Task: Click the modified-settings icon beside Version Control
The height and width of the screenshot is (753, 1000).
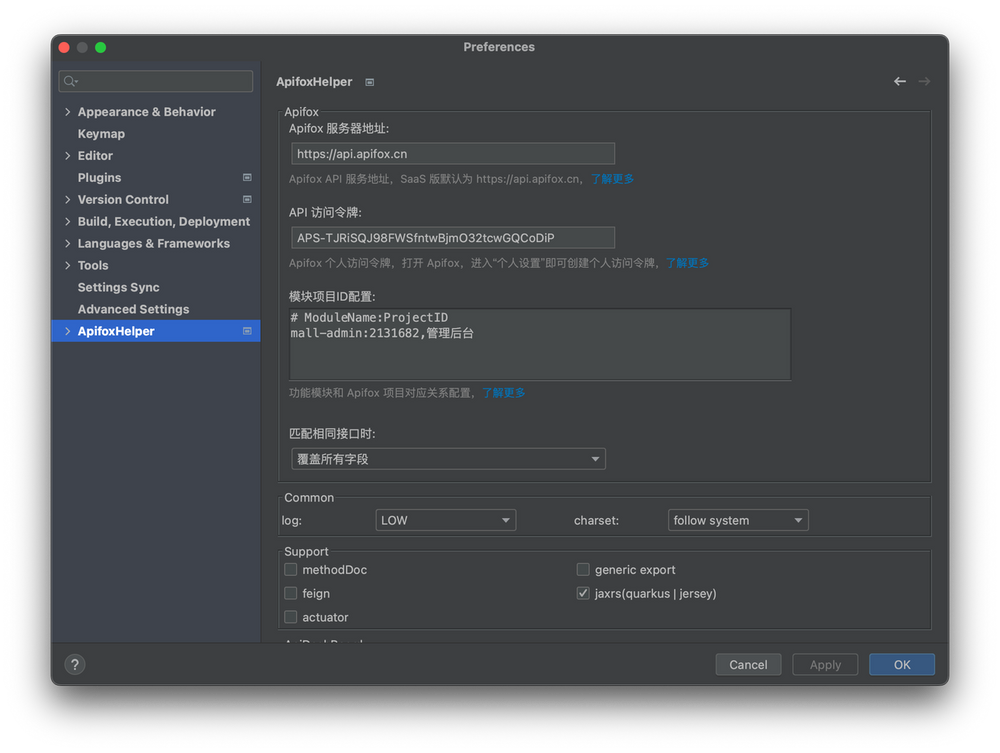Action: click(246, 199)
